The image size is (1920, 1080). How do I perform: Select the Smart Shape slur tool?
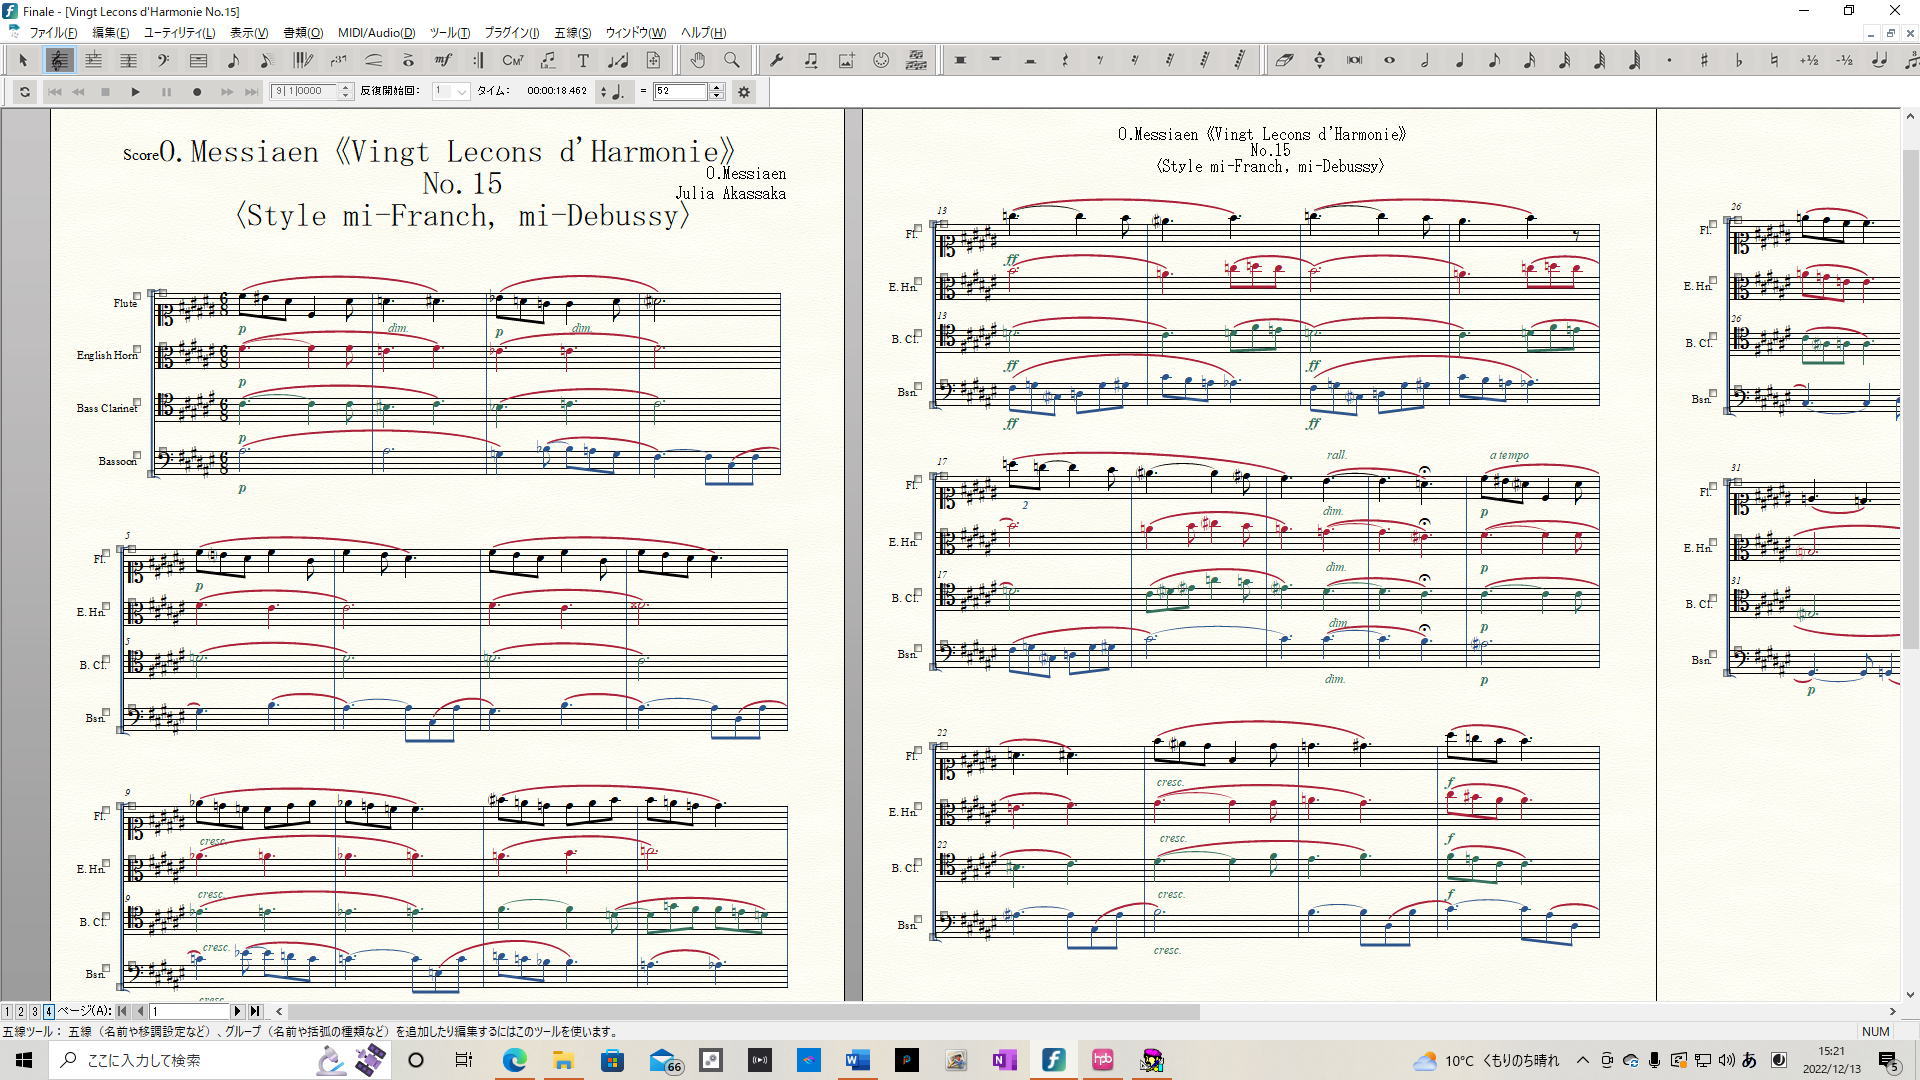373,60
